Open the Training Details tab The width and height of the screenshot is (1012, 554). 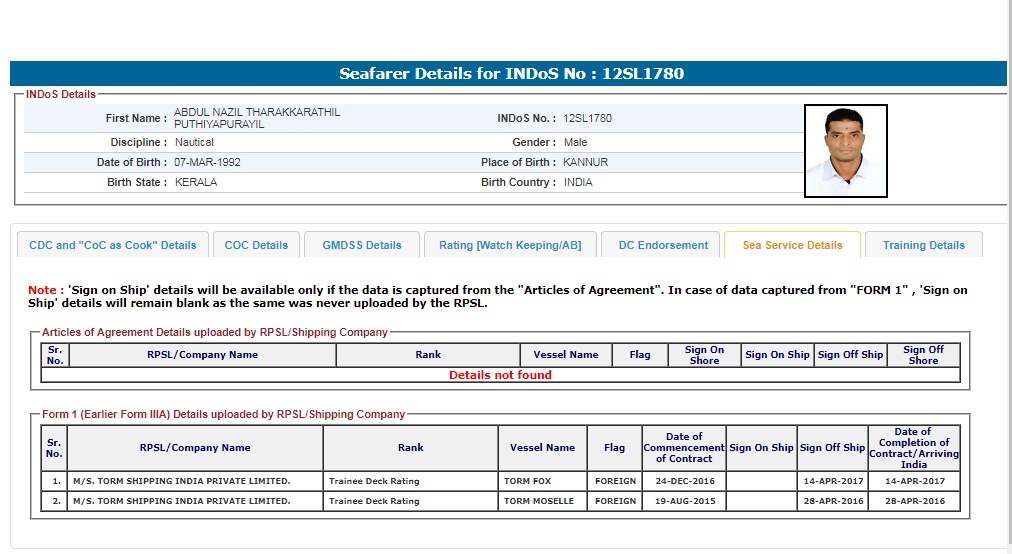pos(923,245)
